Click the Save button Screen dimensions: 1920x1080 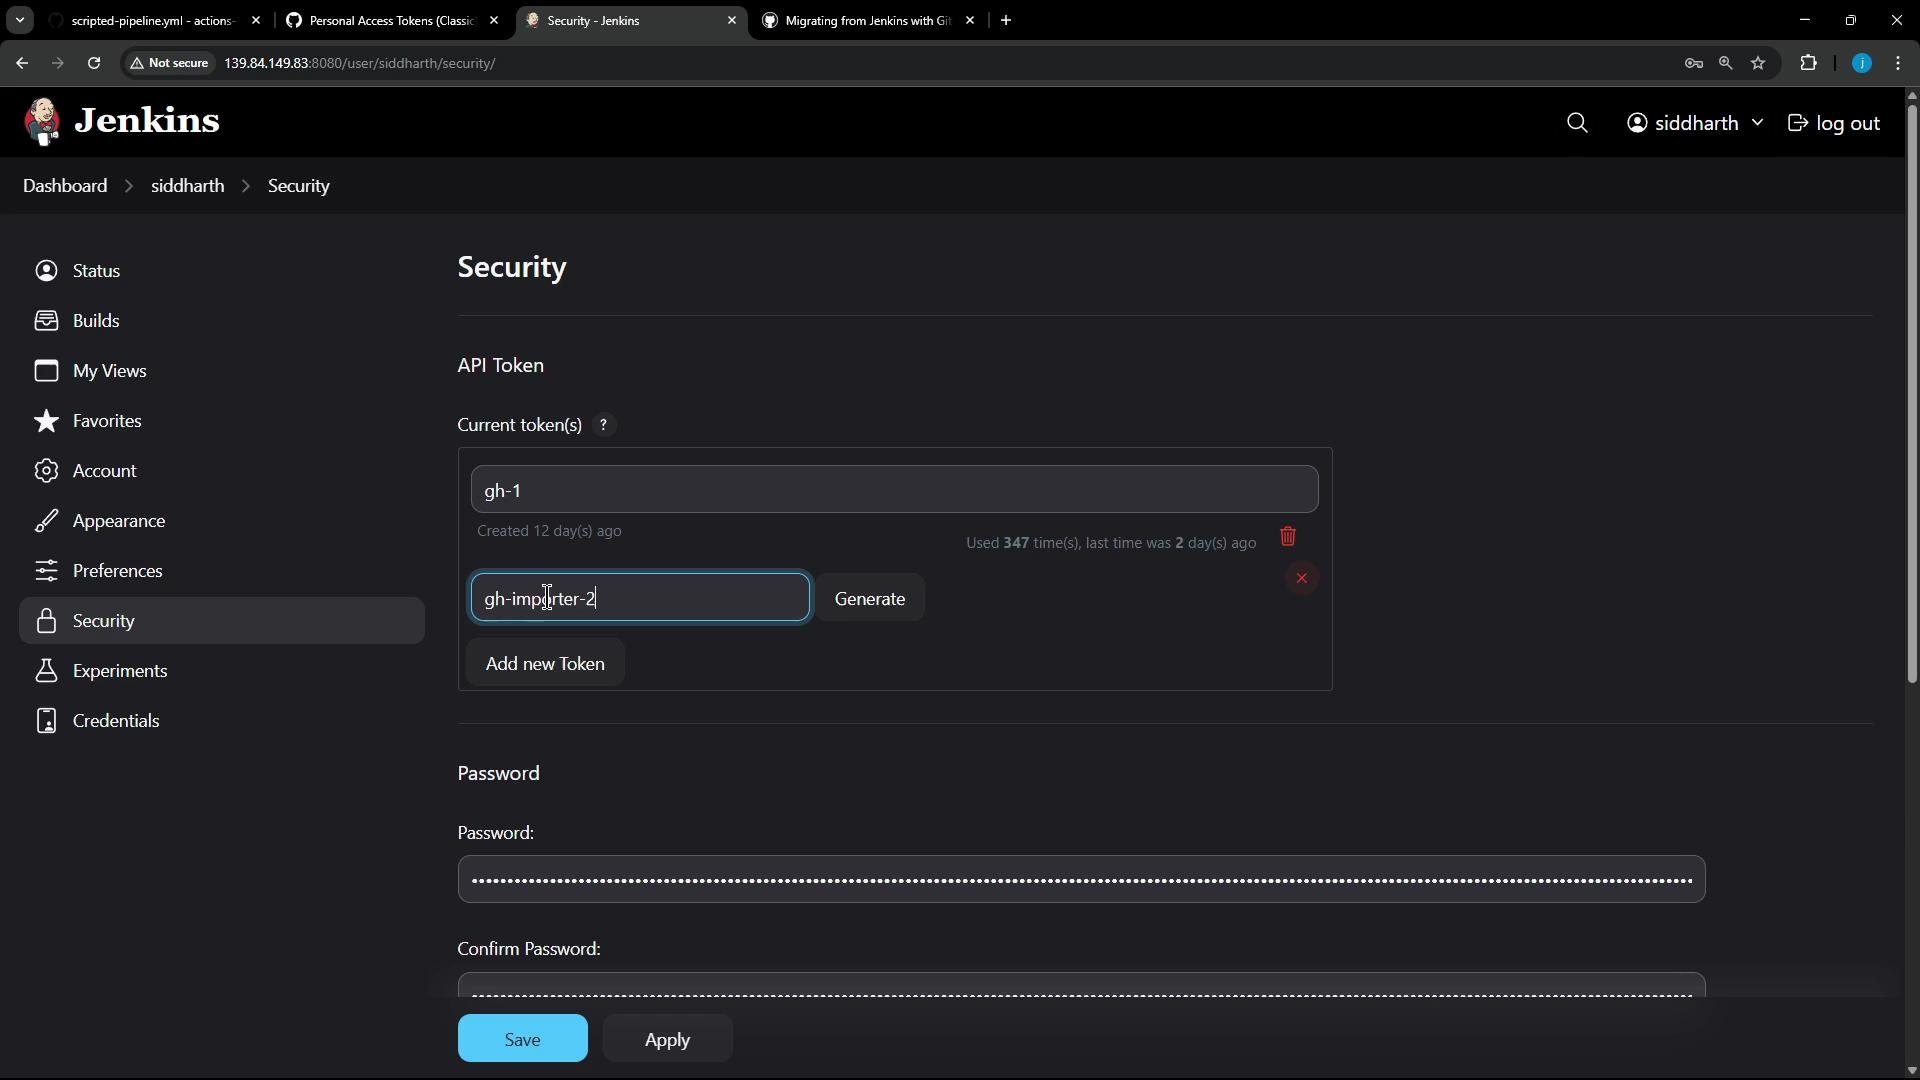(523, 1039)
